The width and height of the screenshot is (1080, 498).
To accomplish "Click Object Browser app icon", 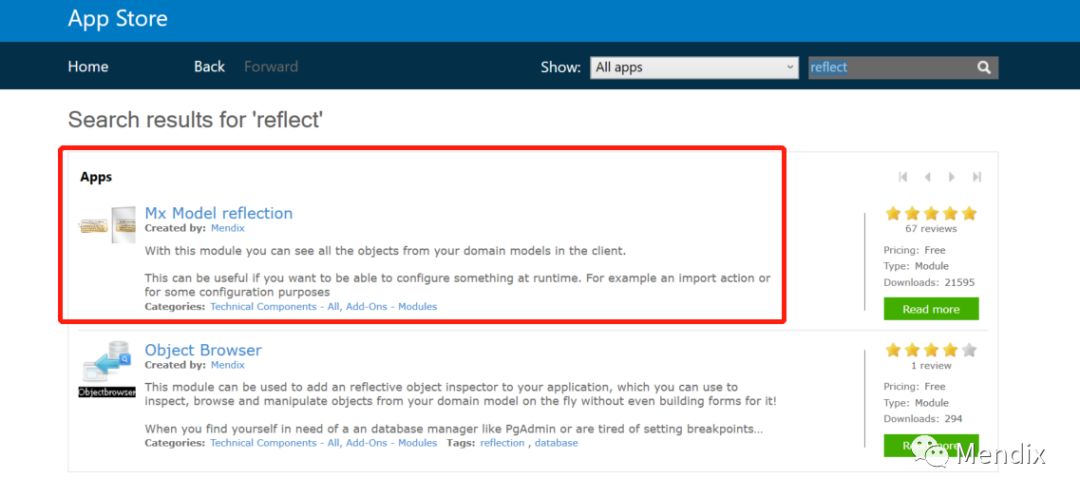I will click(107, 369).
